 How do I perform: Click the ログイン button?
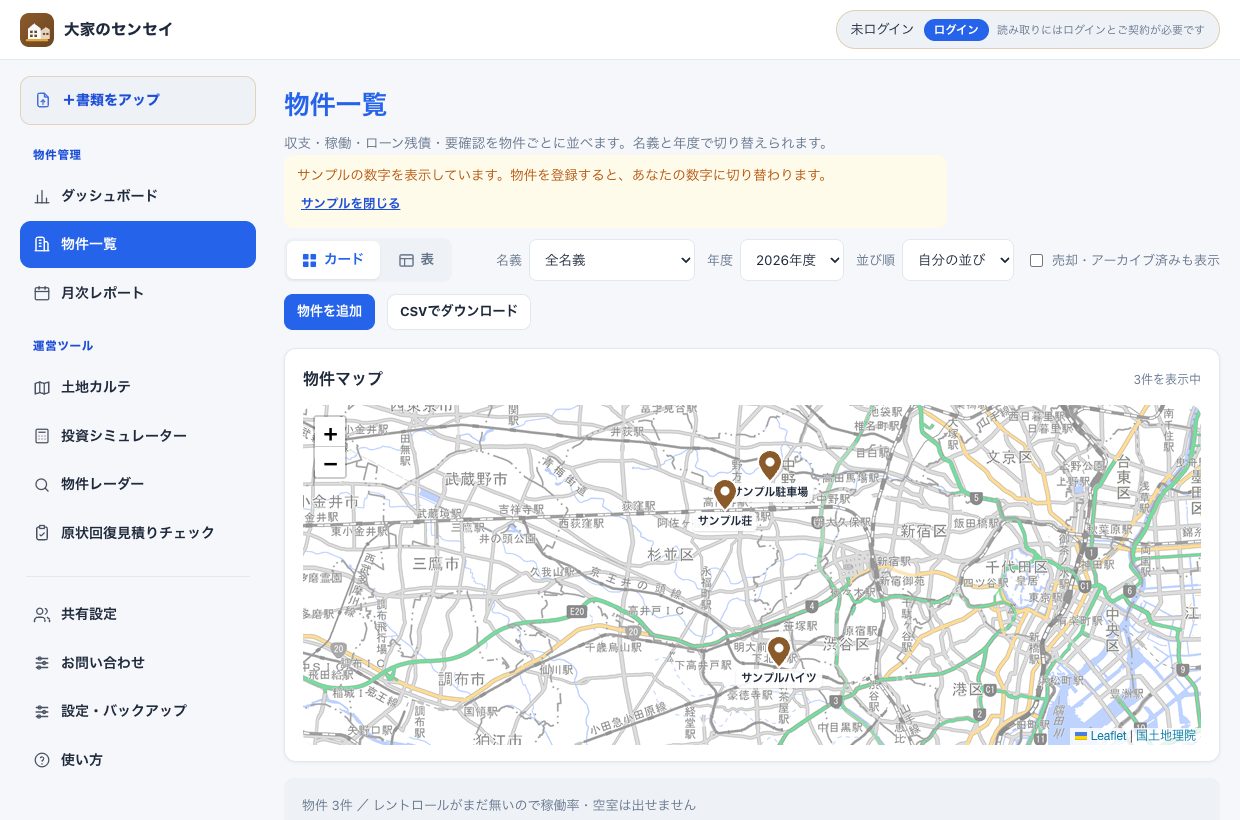(956, 30)
